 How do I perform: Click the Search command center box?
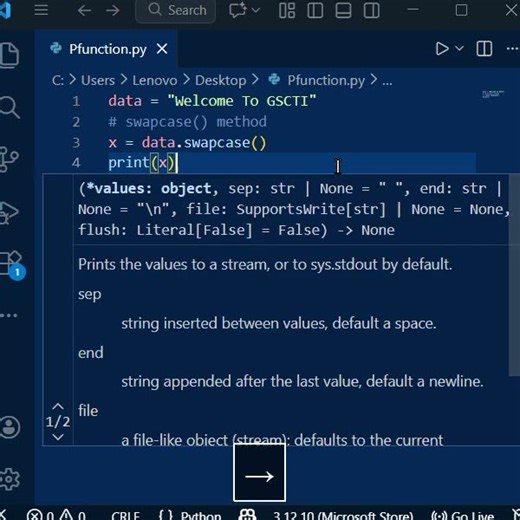[x=176, y=11]
